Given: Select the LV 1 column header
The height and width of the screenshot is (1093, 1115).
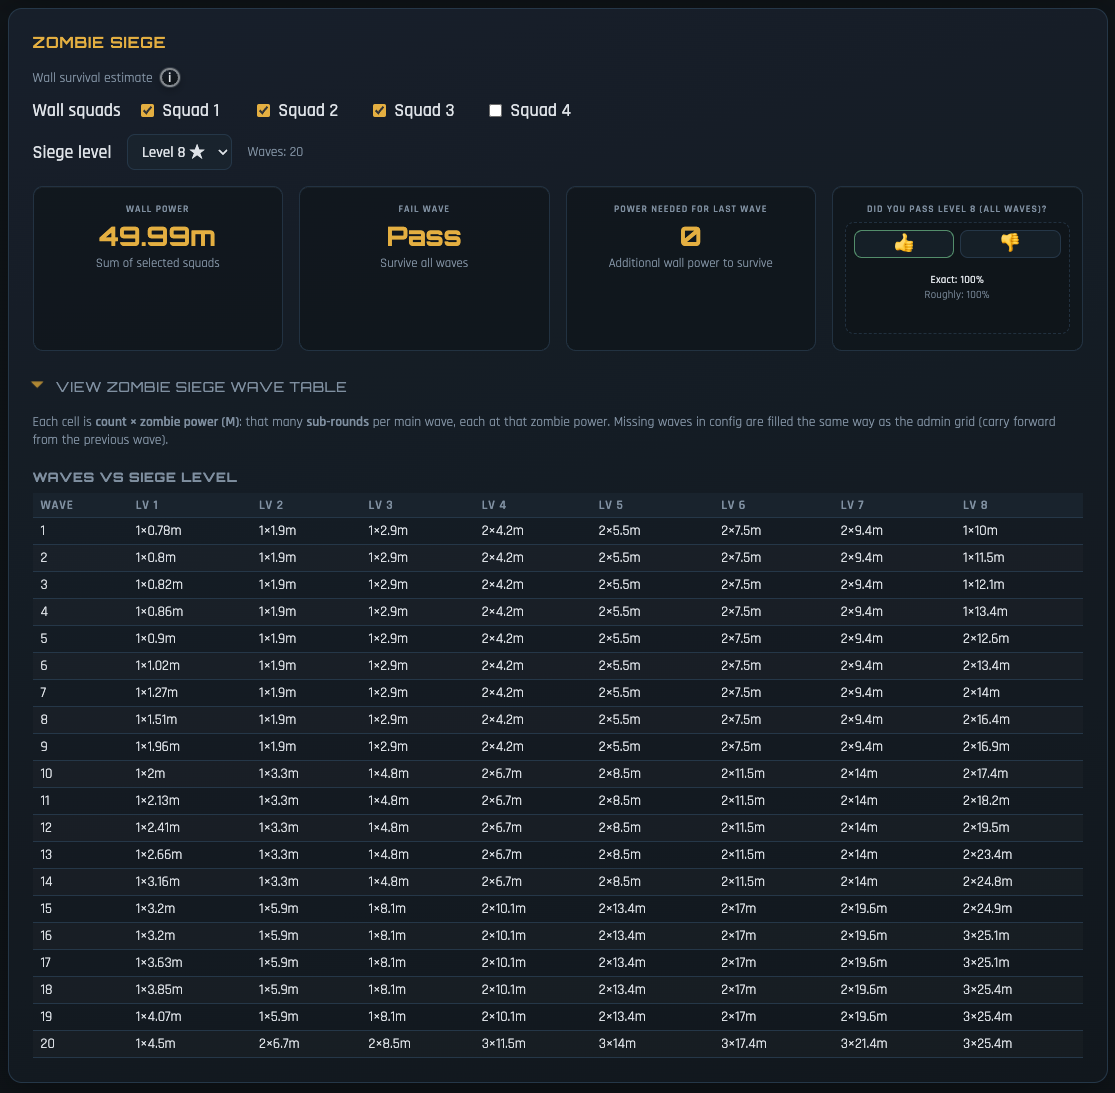Looking at the screenshot, I should click(x=147, y=505).
